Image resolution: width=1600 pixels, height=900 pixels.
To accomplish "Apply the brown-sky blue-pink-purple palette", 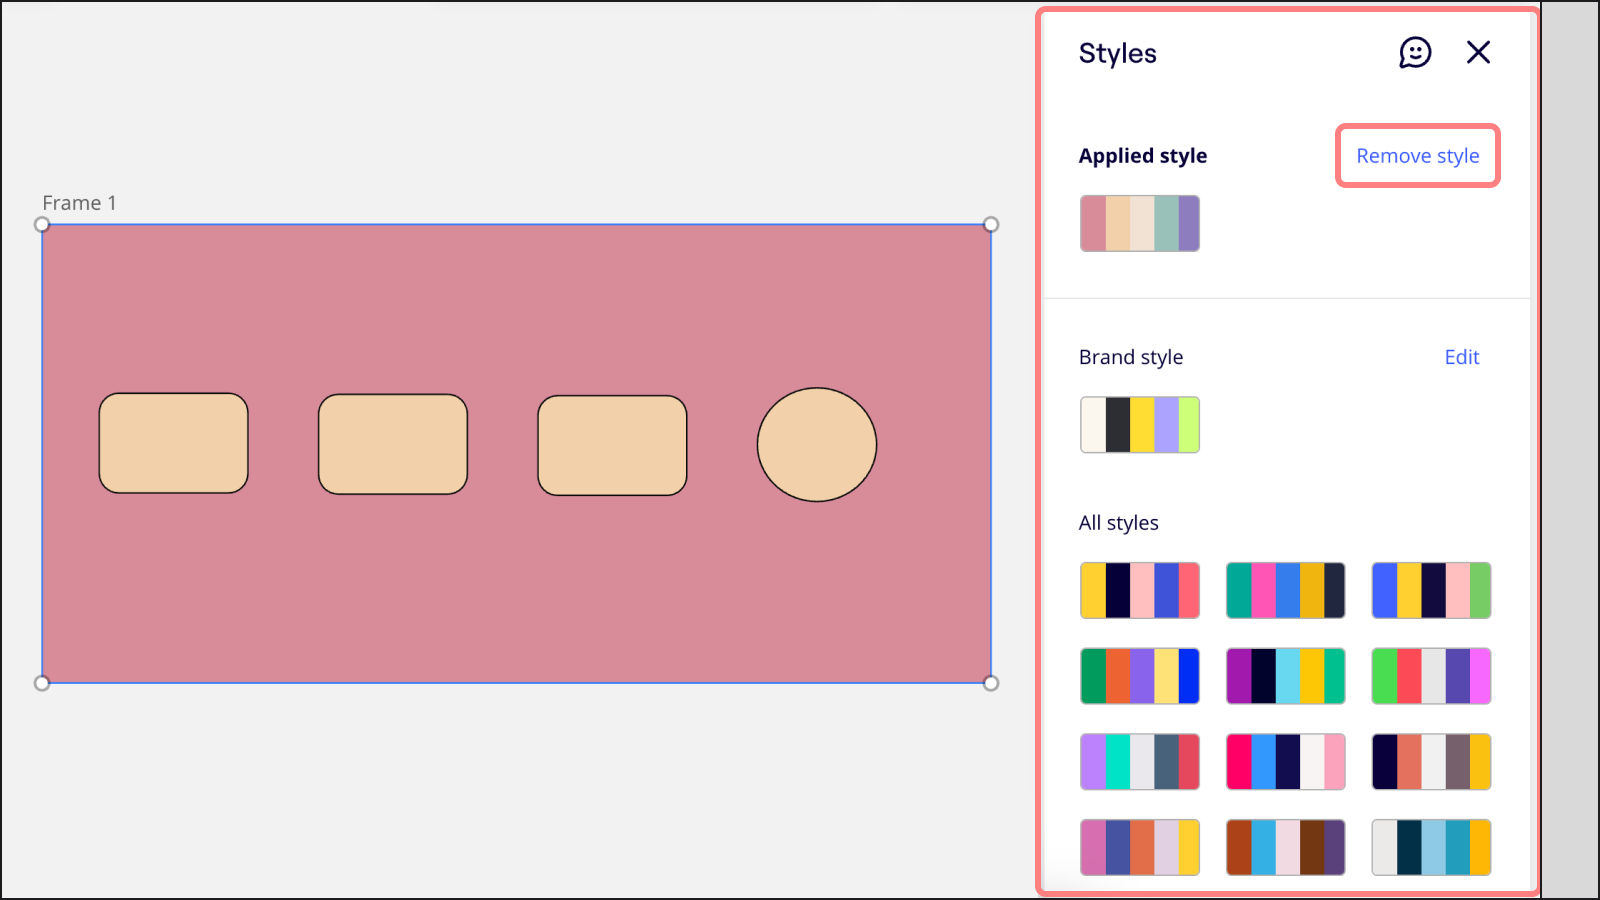I will (1285, 847).
